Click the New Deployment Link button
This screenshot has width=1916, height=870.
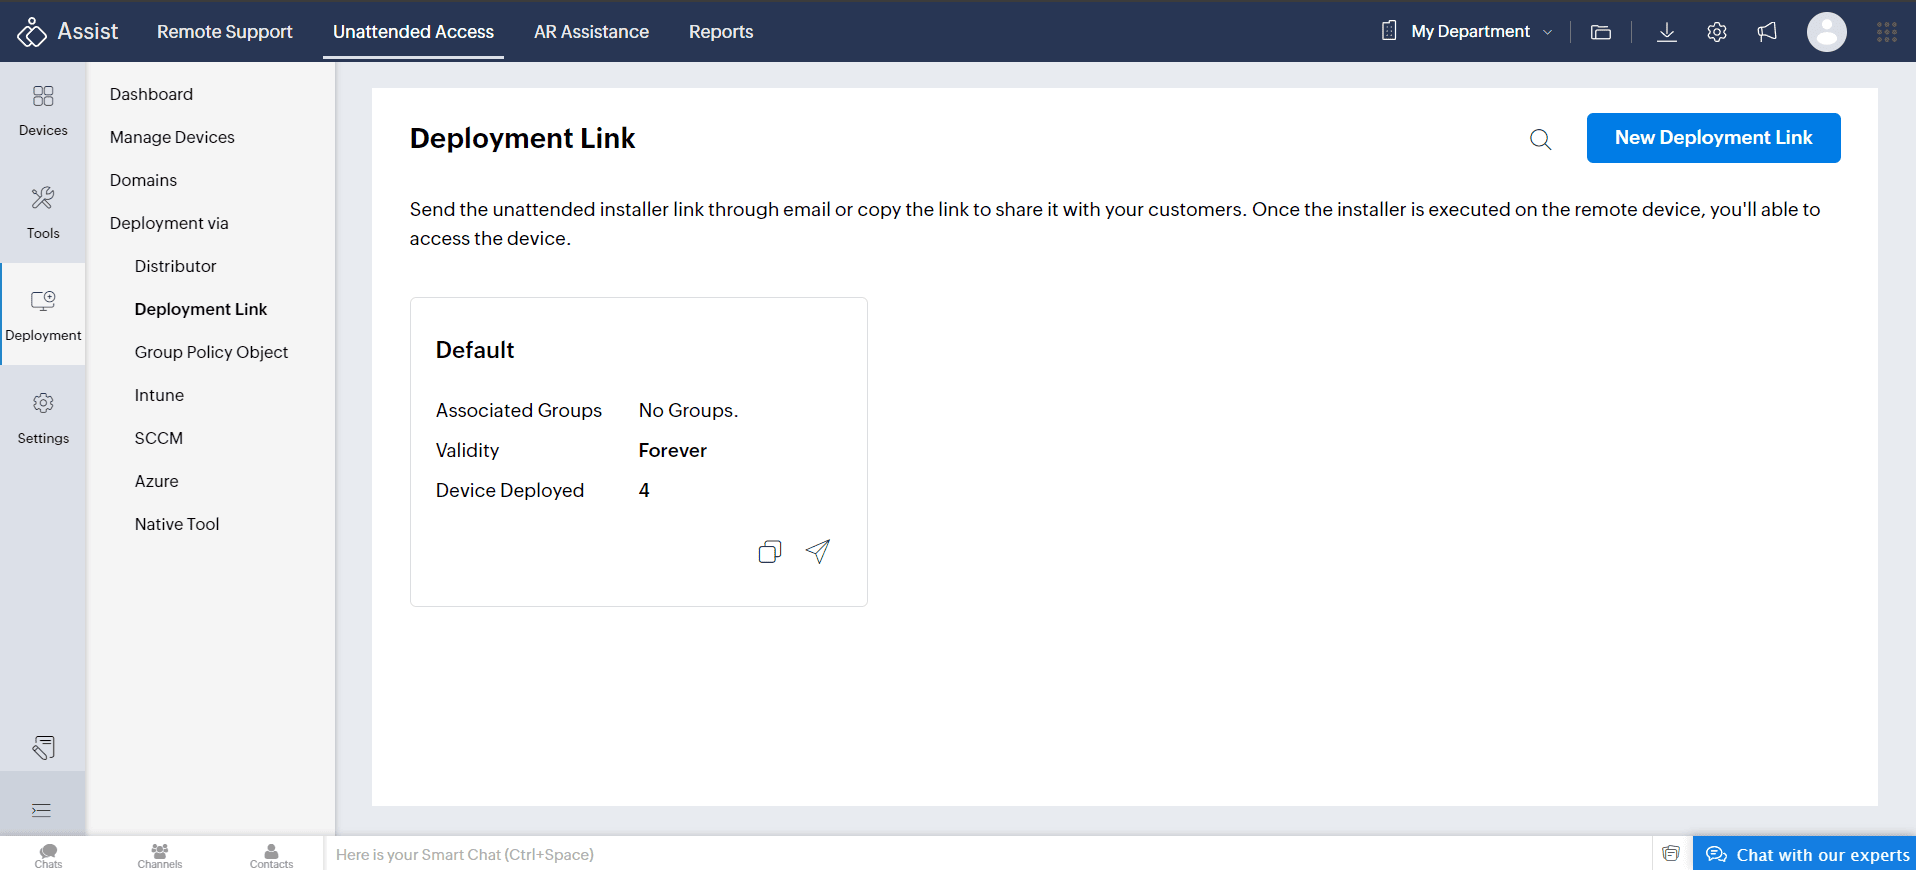[x=1713, y=138]
